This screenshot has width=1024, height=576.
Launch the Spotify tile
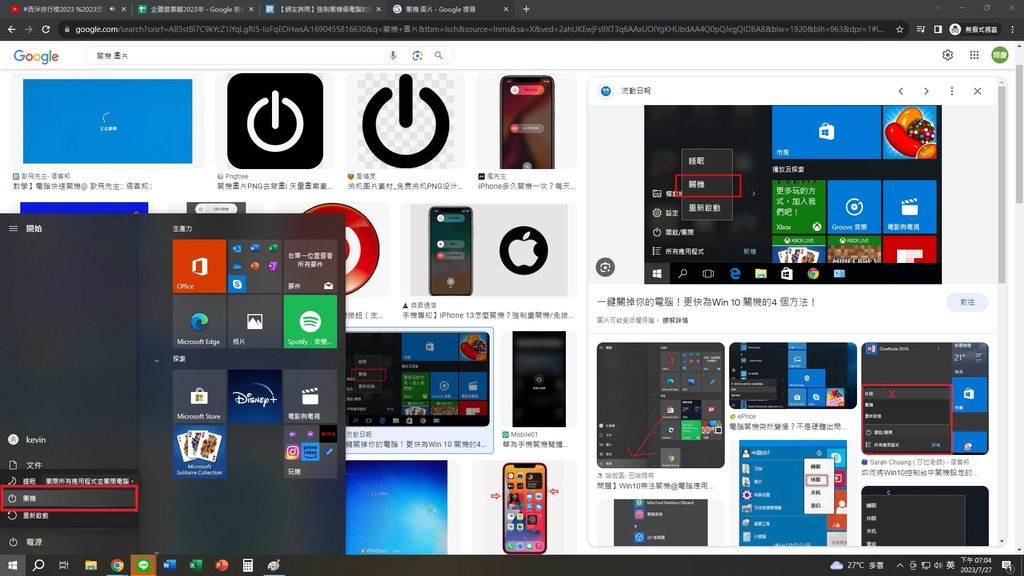click(310, 321)
